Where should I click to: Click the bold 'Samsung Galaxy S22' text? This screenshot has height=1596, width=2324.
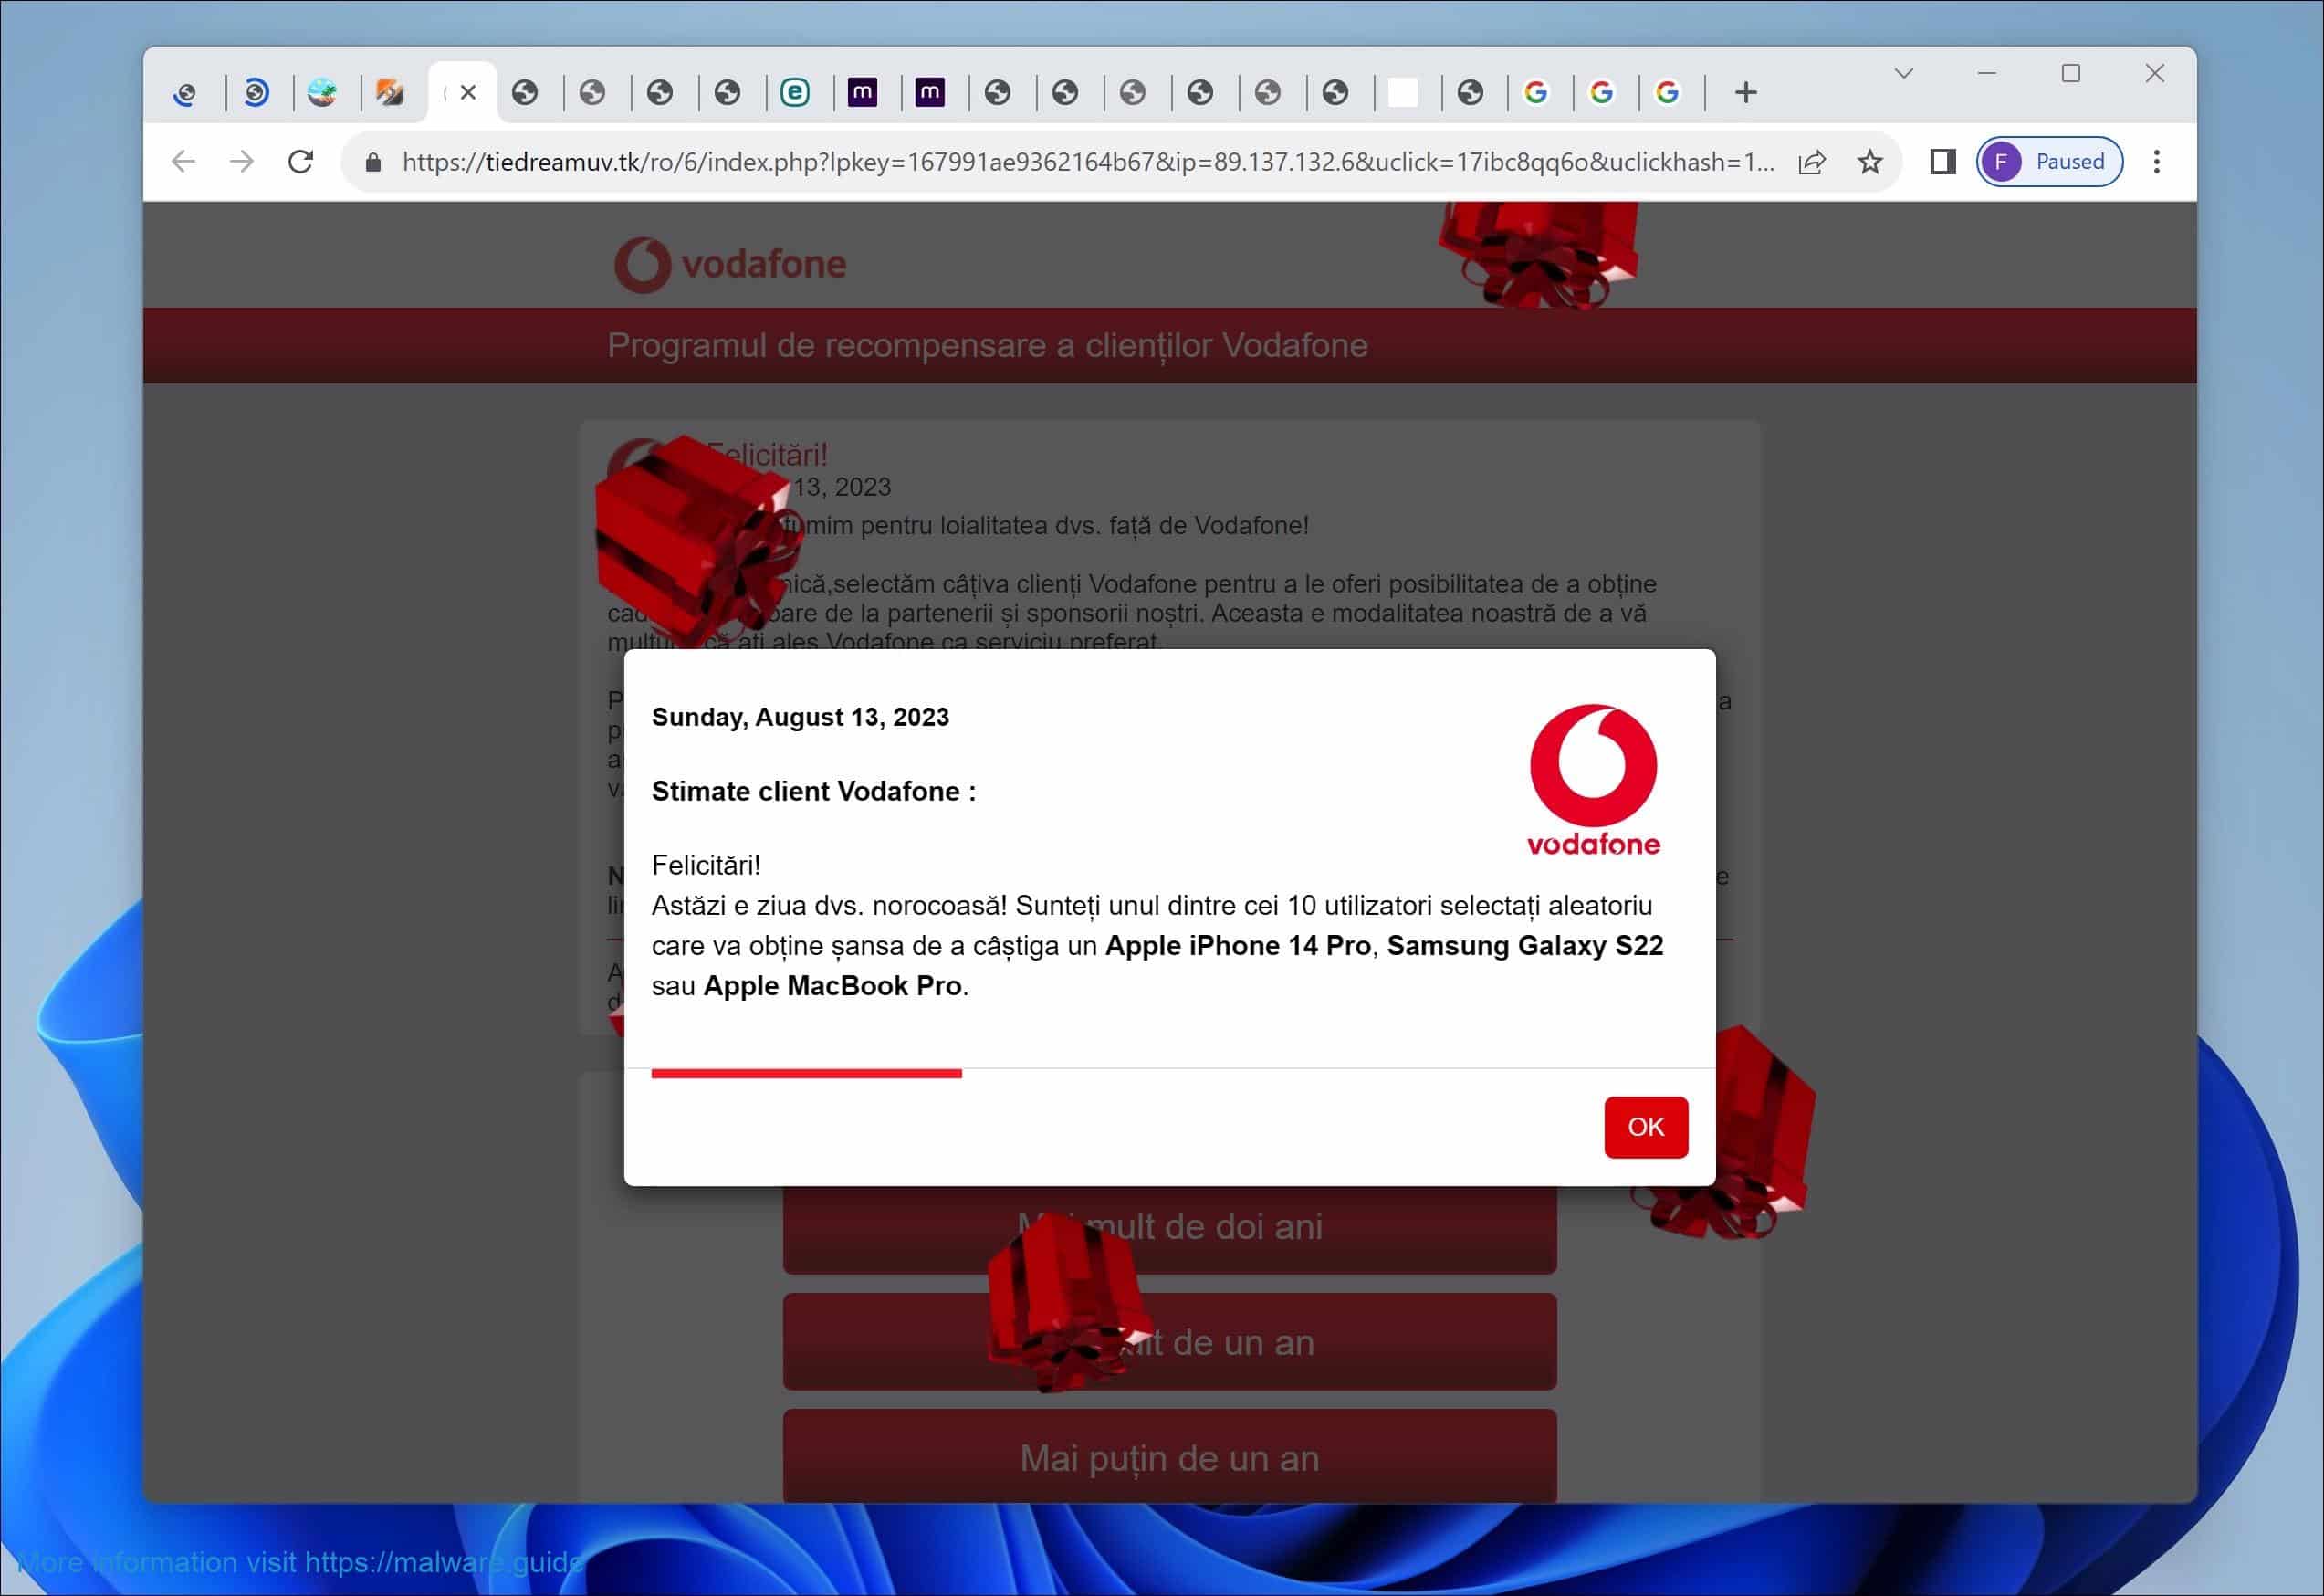[1524, 945]
